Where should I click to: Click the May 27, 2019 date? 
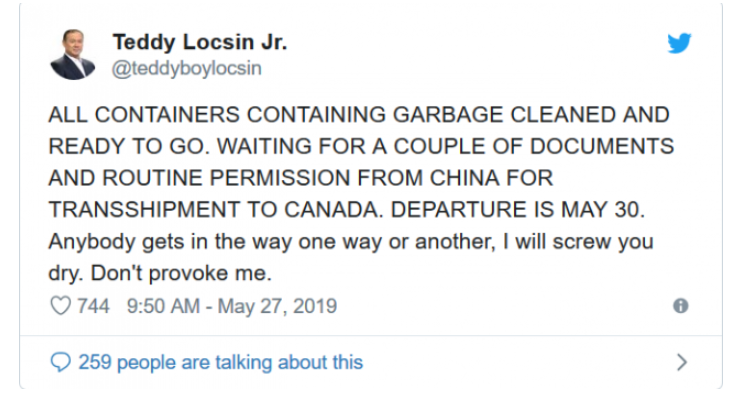(x=277, y=306)
